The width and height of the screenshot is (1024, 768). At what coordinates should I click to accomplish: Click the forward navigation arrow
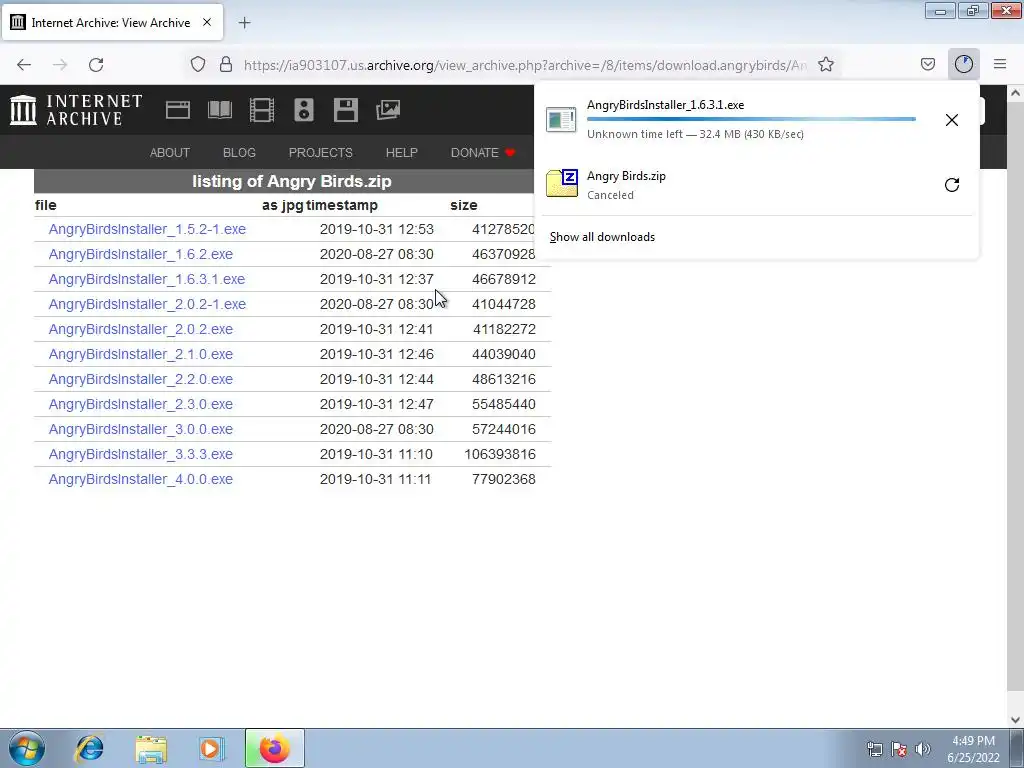60,65
